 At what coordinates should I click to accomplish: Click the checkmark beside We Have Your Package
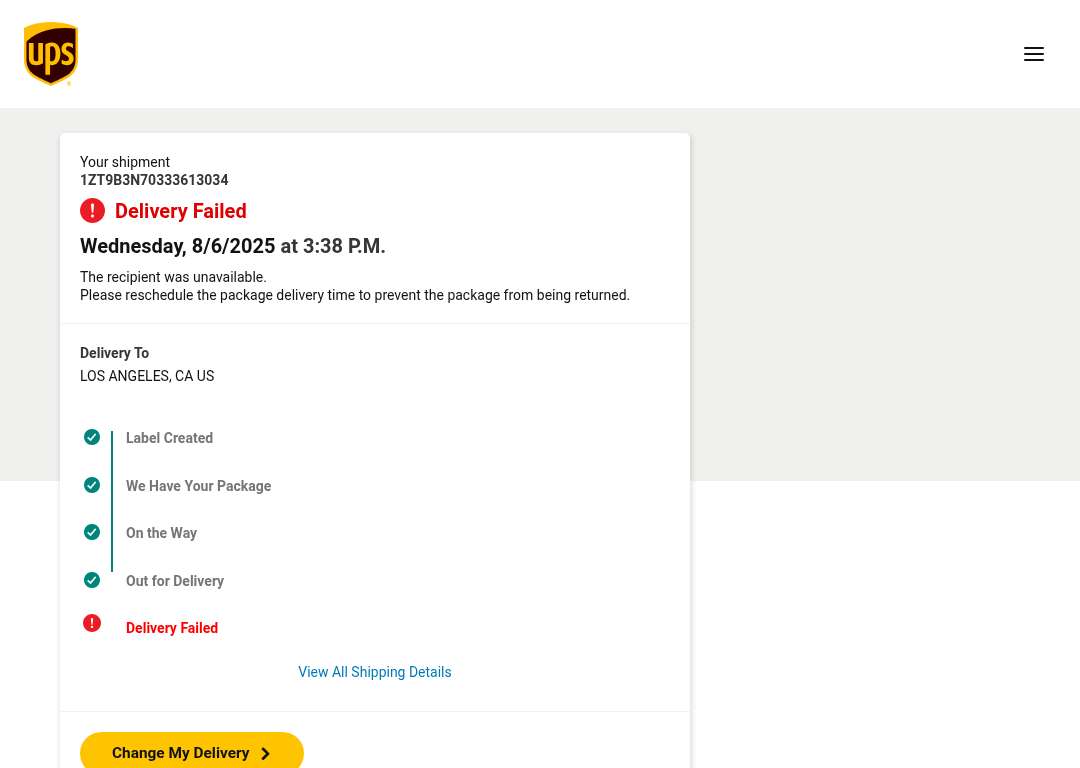click(92, 485)
